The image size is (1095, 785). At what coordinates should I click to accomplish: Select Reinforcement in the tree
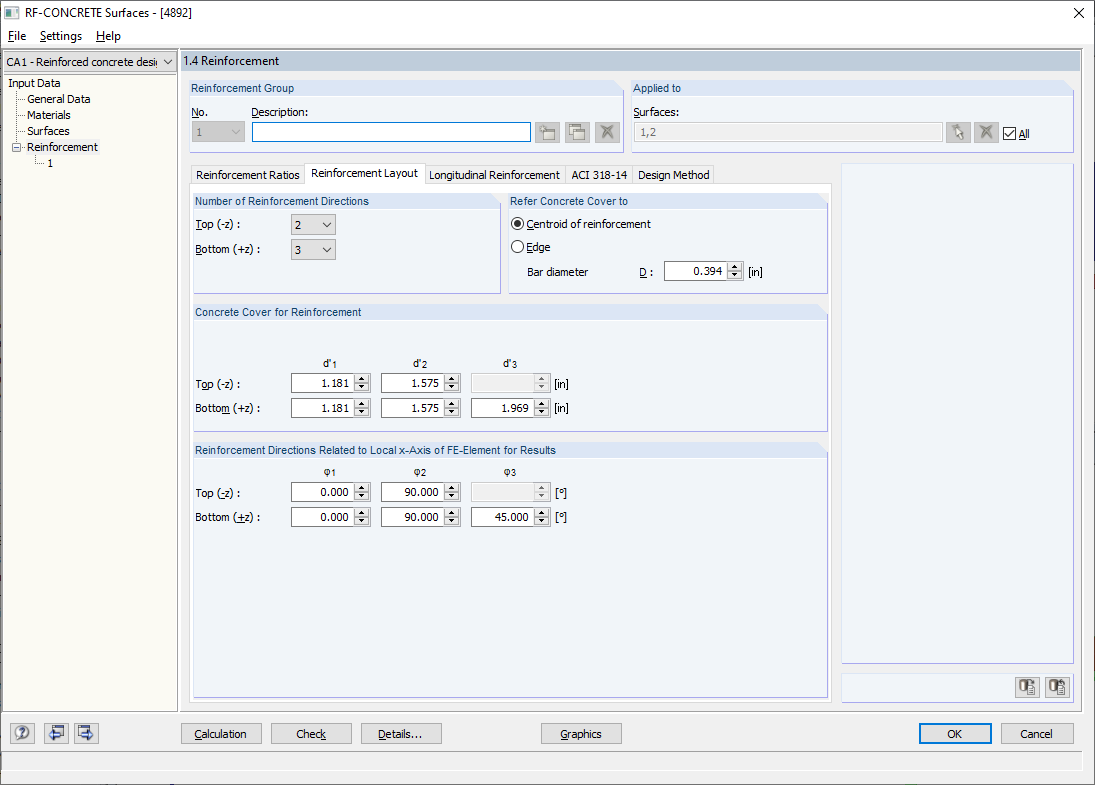pos(62,147)
